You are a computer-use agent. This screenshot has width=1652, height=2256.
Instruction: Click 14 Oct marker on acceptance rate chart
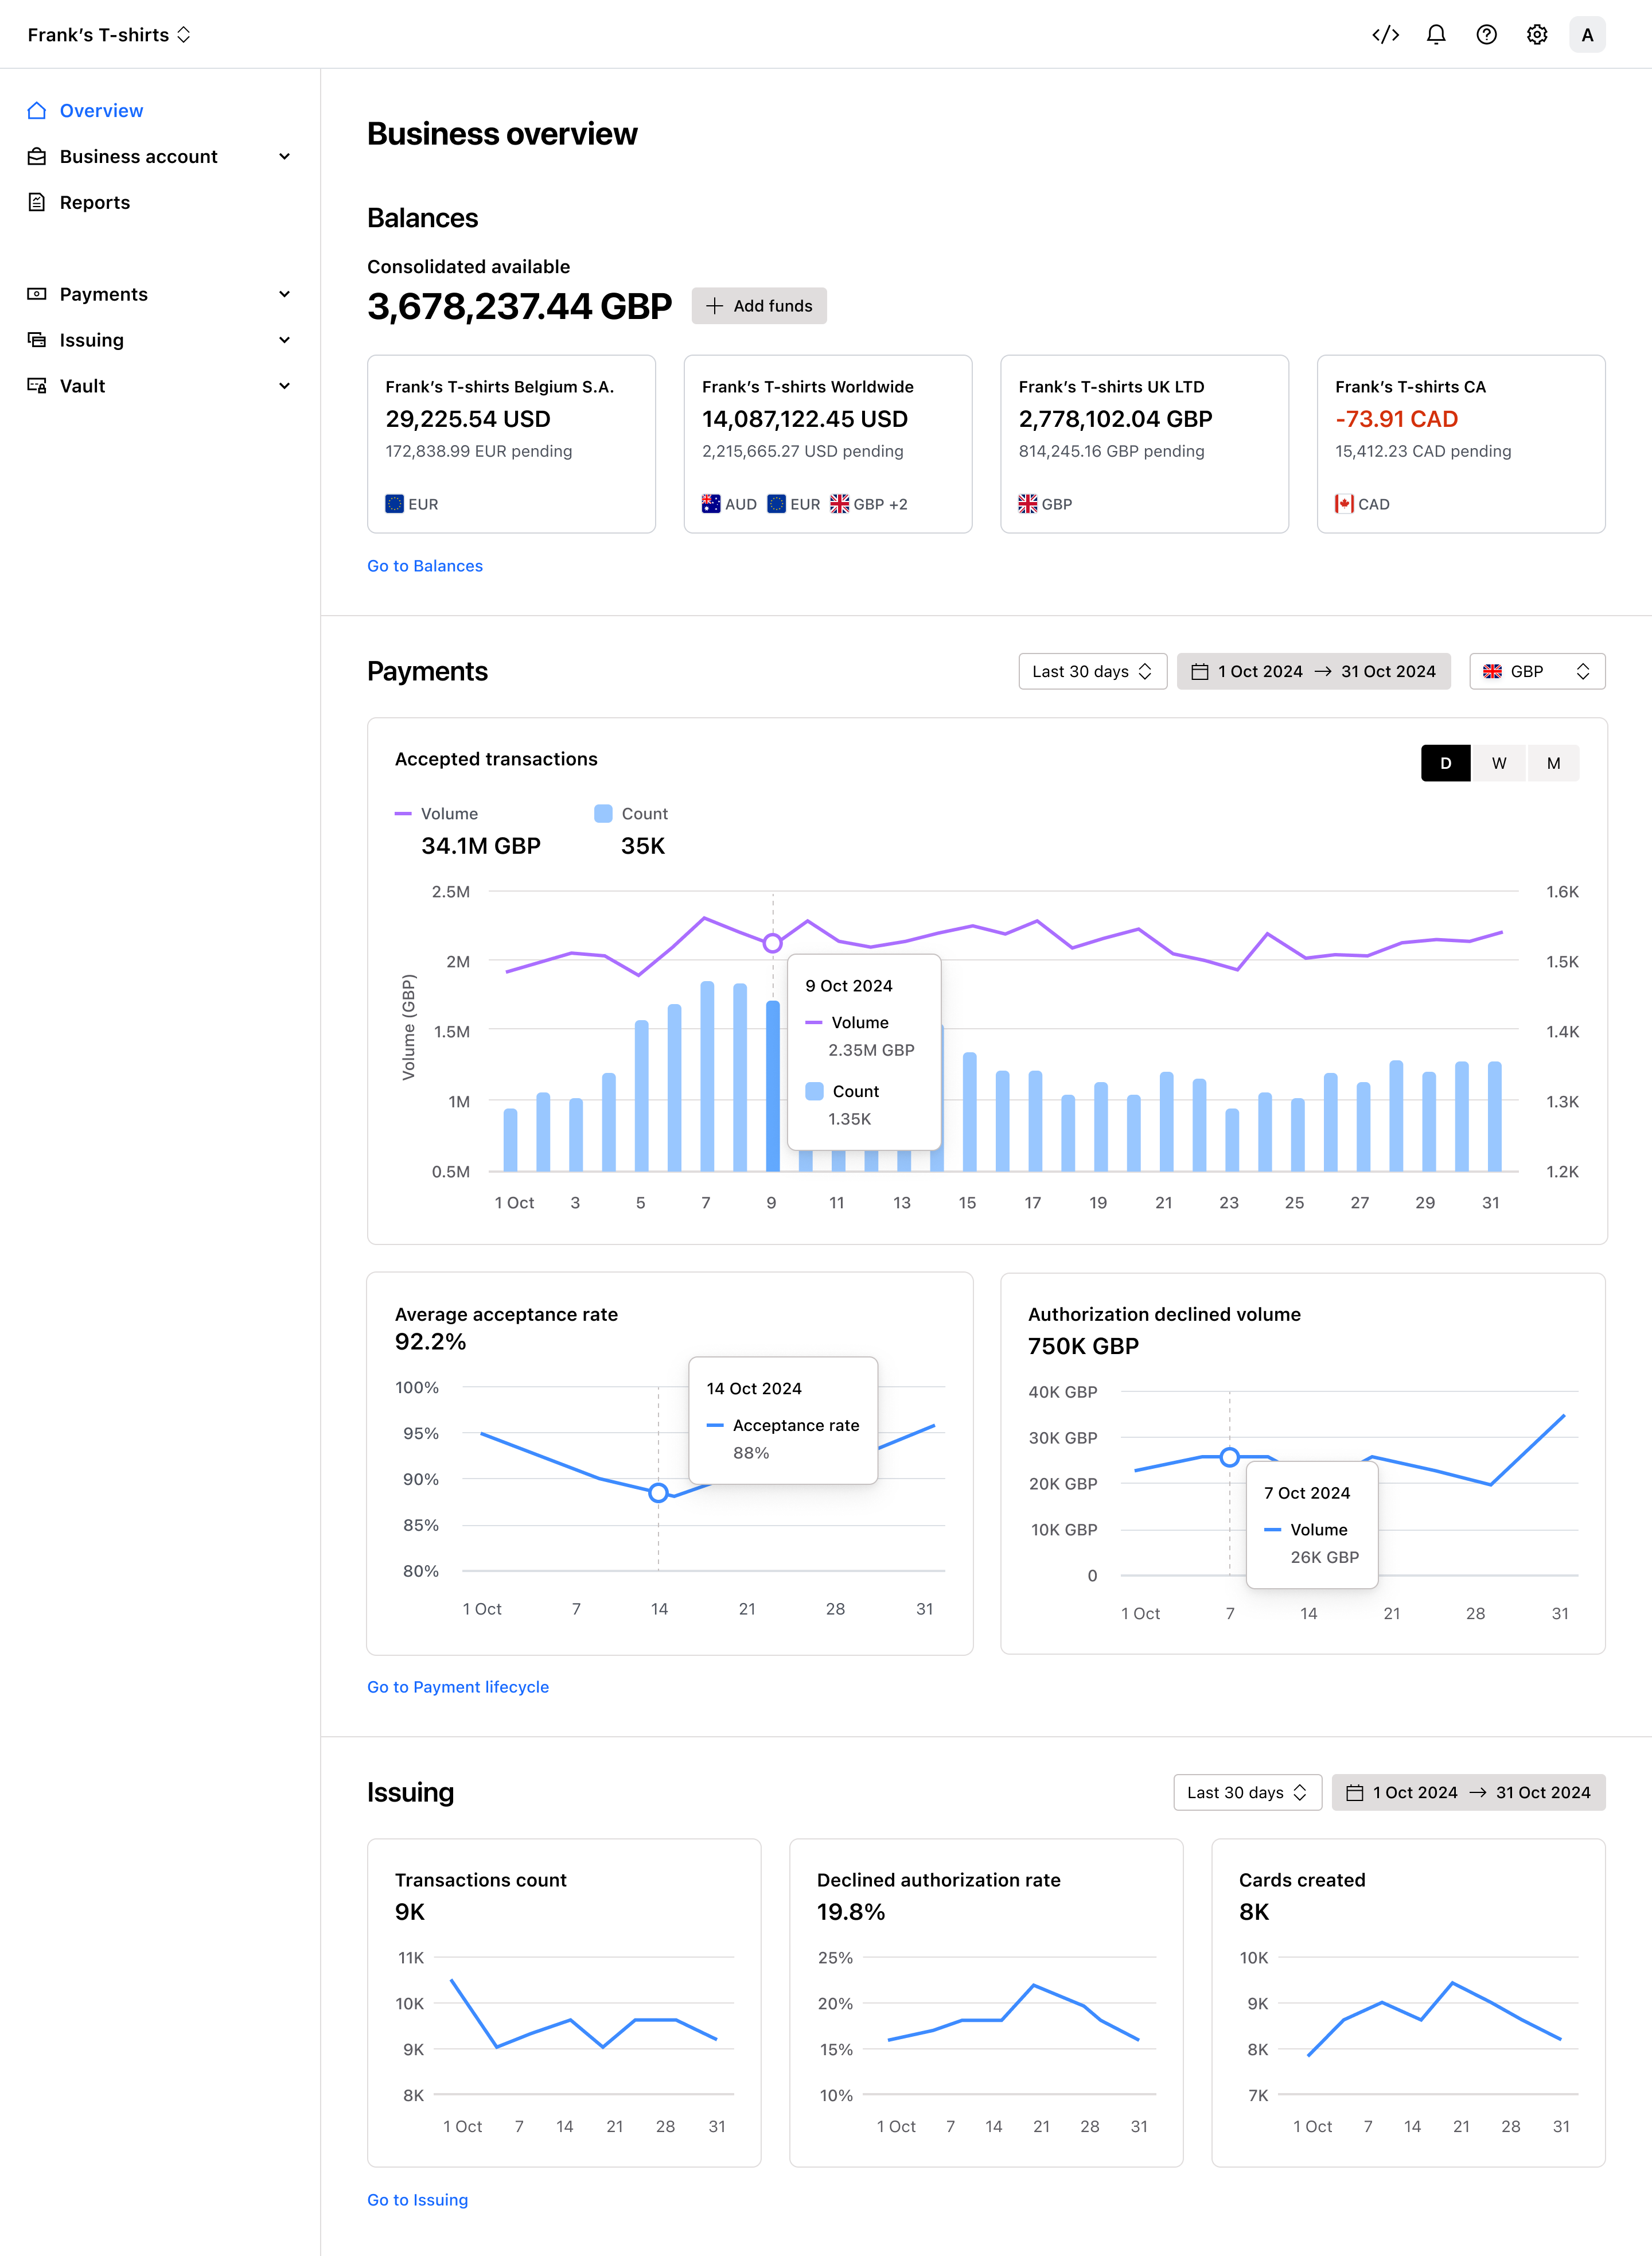point(658,1493)
